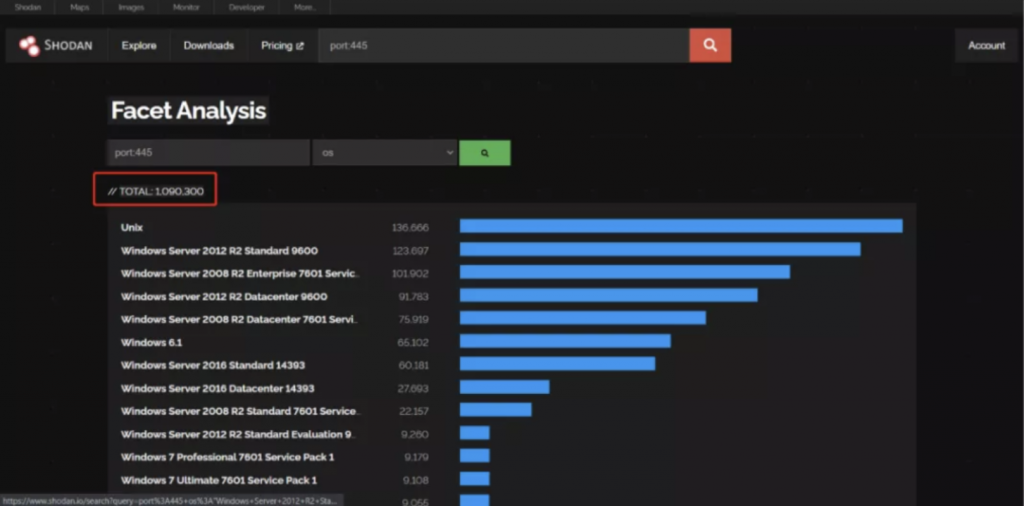The height and width of the screenshot is (506, 1024).
Task: Click the Windows 6.1 bar in chart
Action: 565,341
